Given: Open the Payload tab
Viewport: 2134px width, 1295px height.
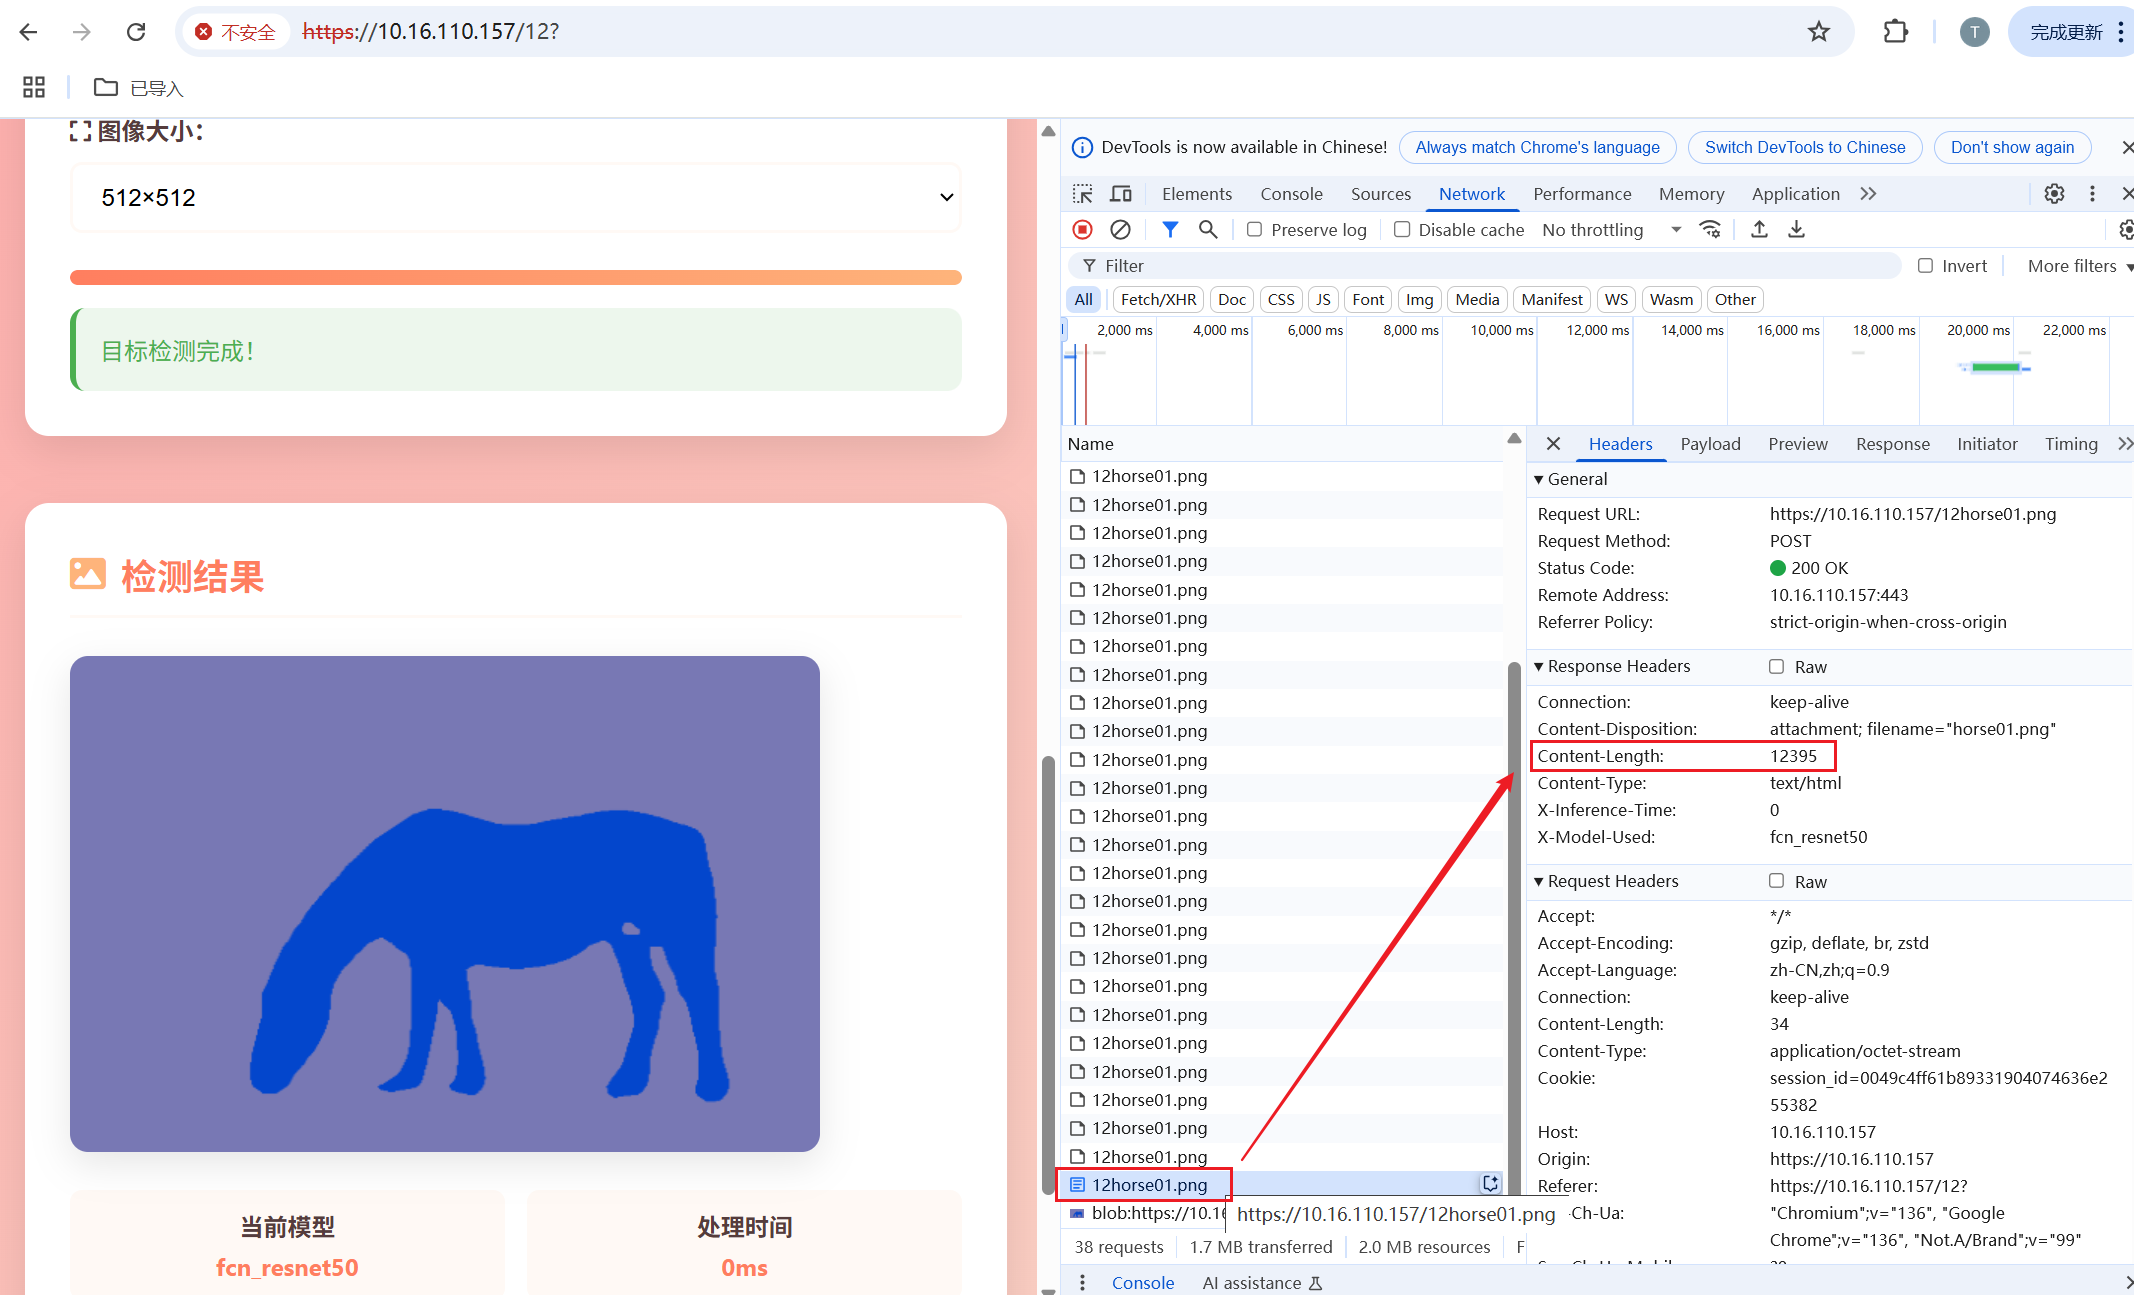Looking at the screenshot, I should click(x=1710, y=444).
